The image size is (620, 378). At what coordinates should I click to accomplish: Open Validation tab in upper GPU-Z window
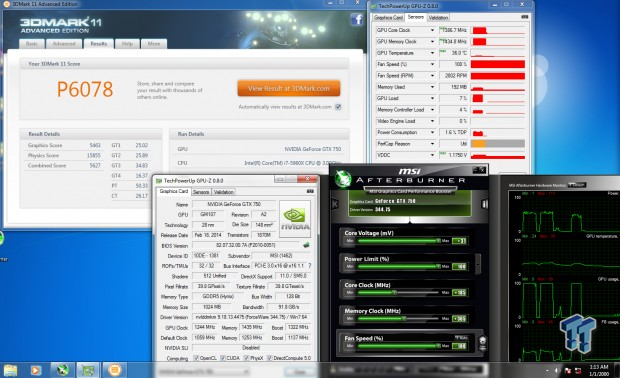click(438, 17)
